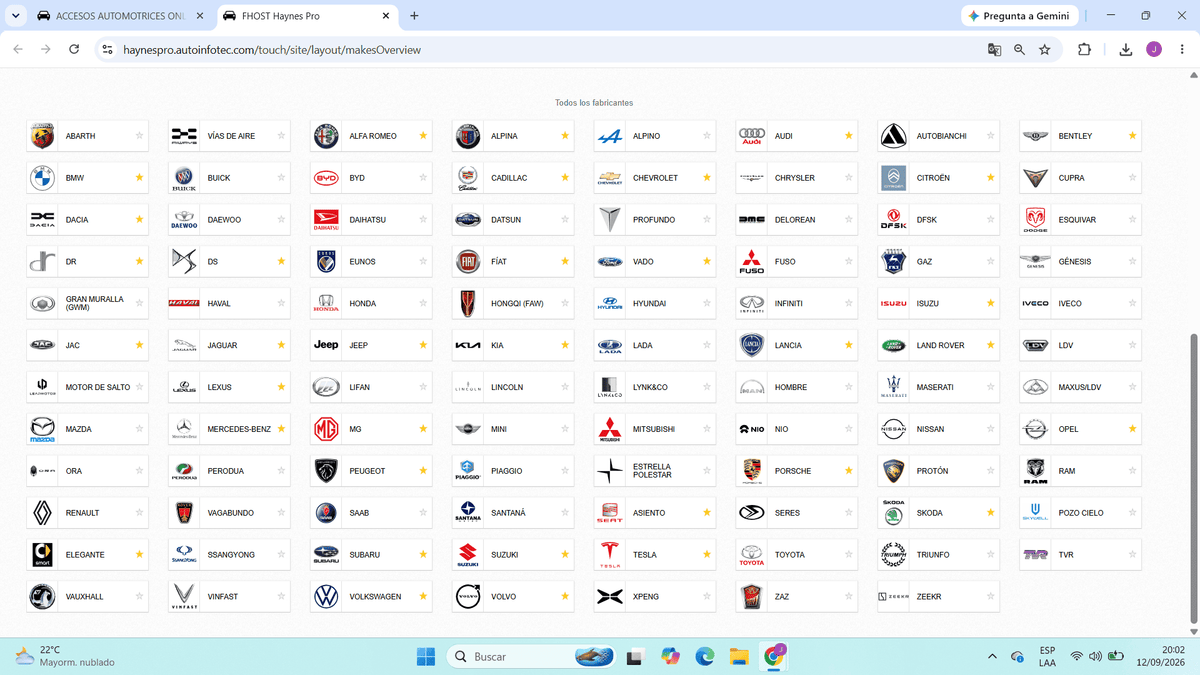Select the Kia logo icon
Image resolution: width=1200 pixels, height=675 pixels.
click(468, 346)
